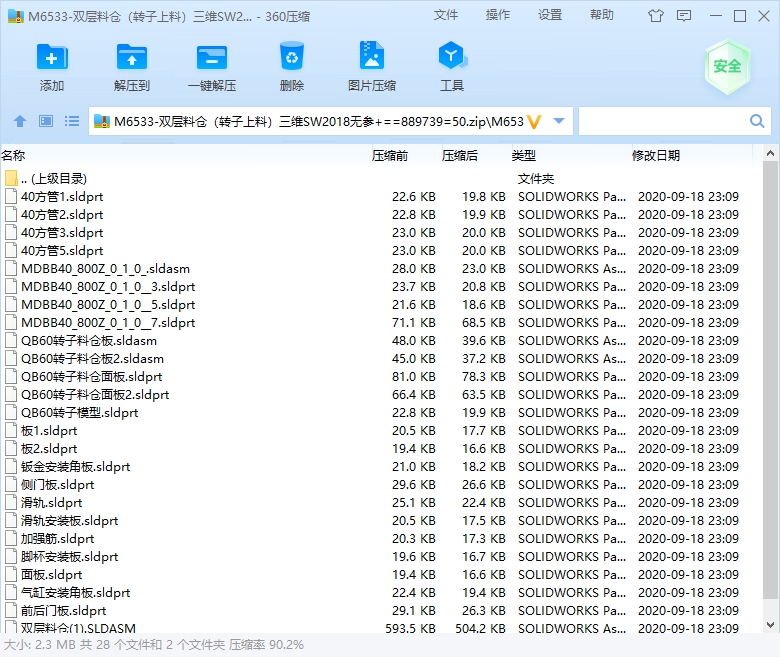
Task: Click file icon of 40方管1.sldprt
Action: click(x=11, y=196)
